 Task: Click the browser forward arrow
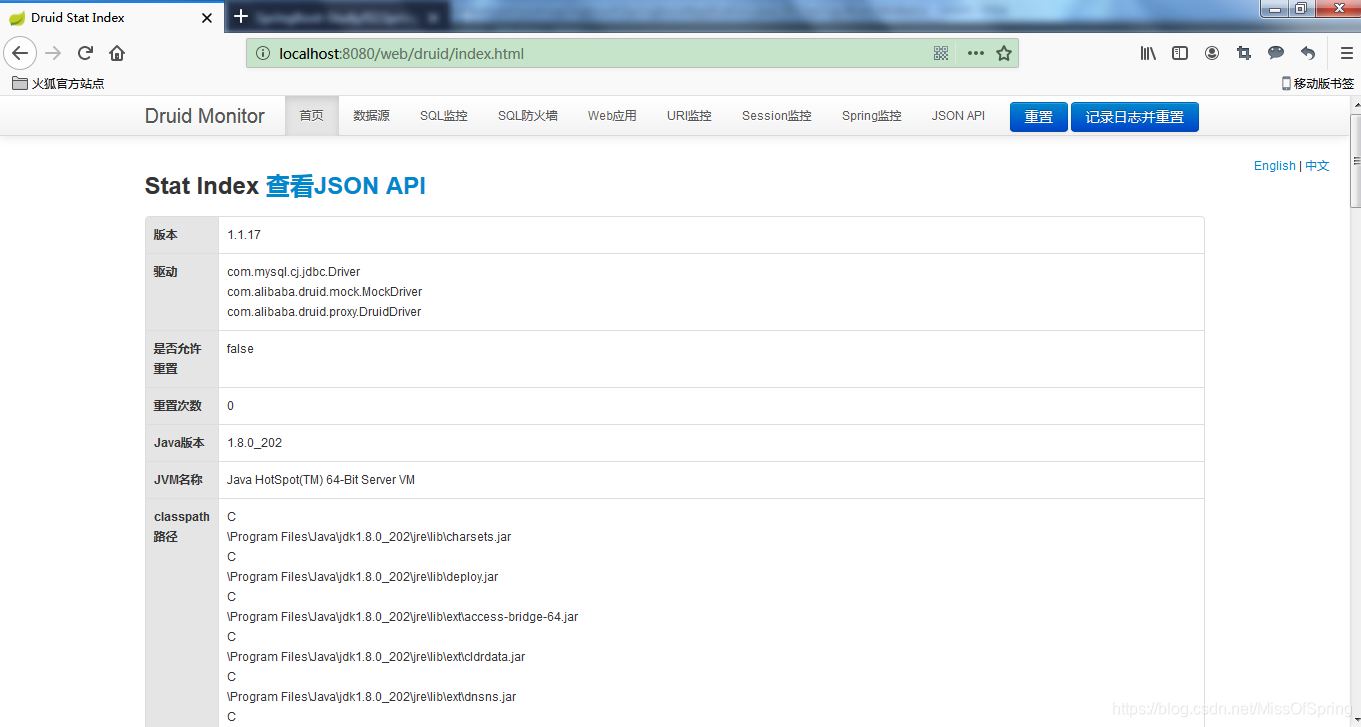pyautogui.click(x=53, y=53)
